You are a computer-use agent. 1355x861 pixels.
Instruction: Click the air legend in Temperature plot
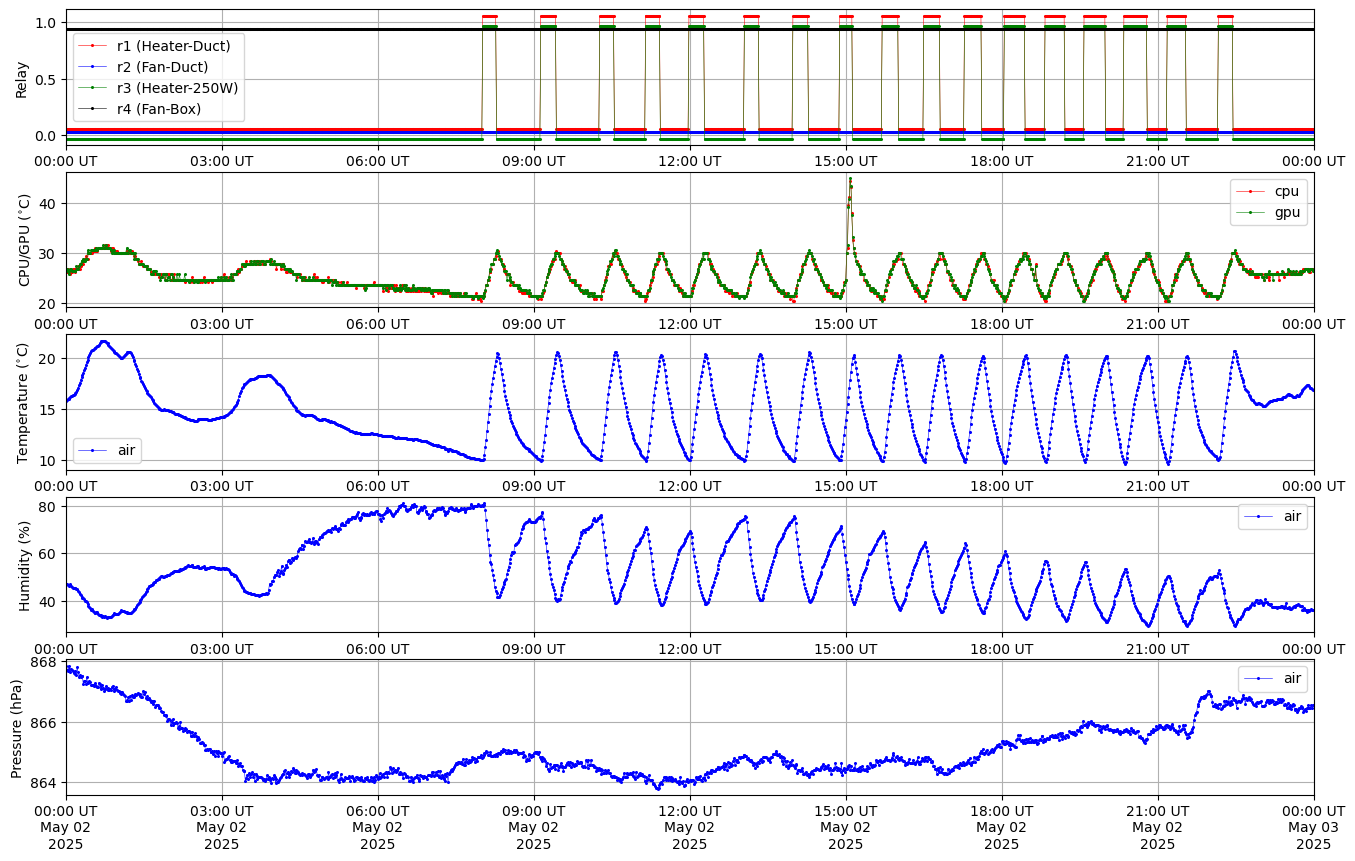(108, 451)
